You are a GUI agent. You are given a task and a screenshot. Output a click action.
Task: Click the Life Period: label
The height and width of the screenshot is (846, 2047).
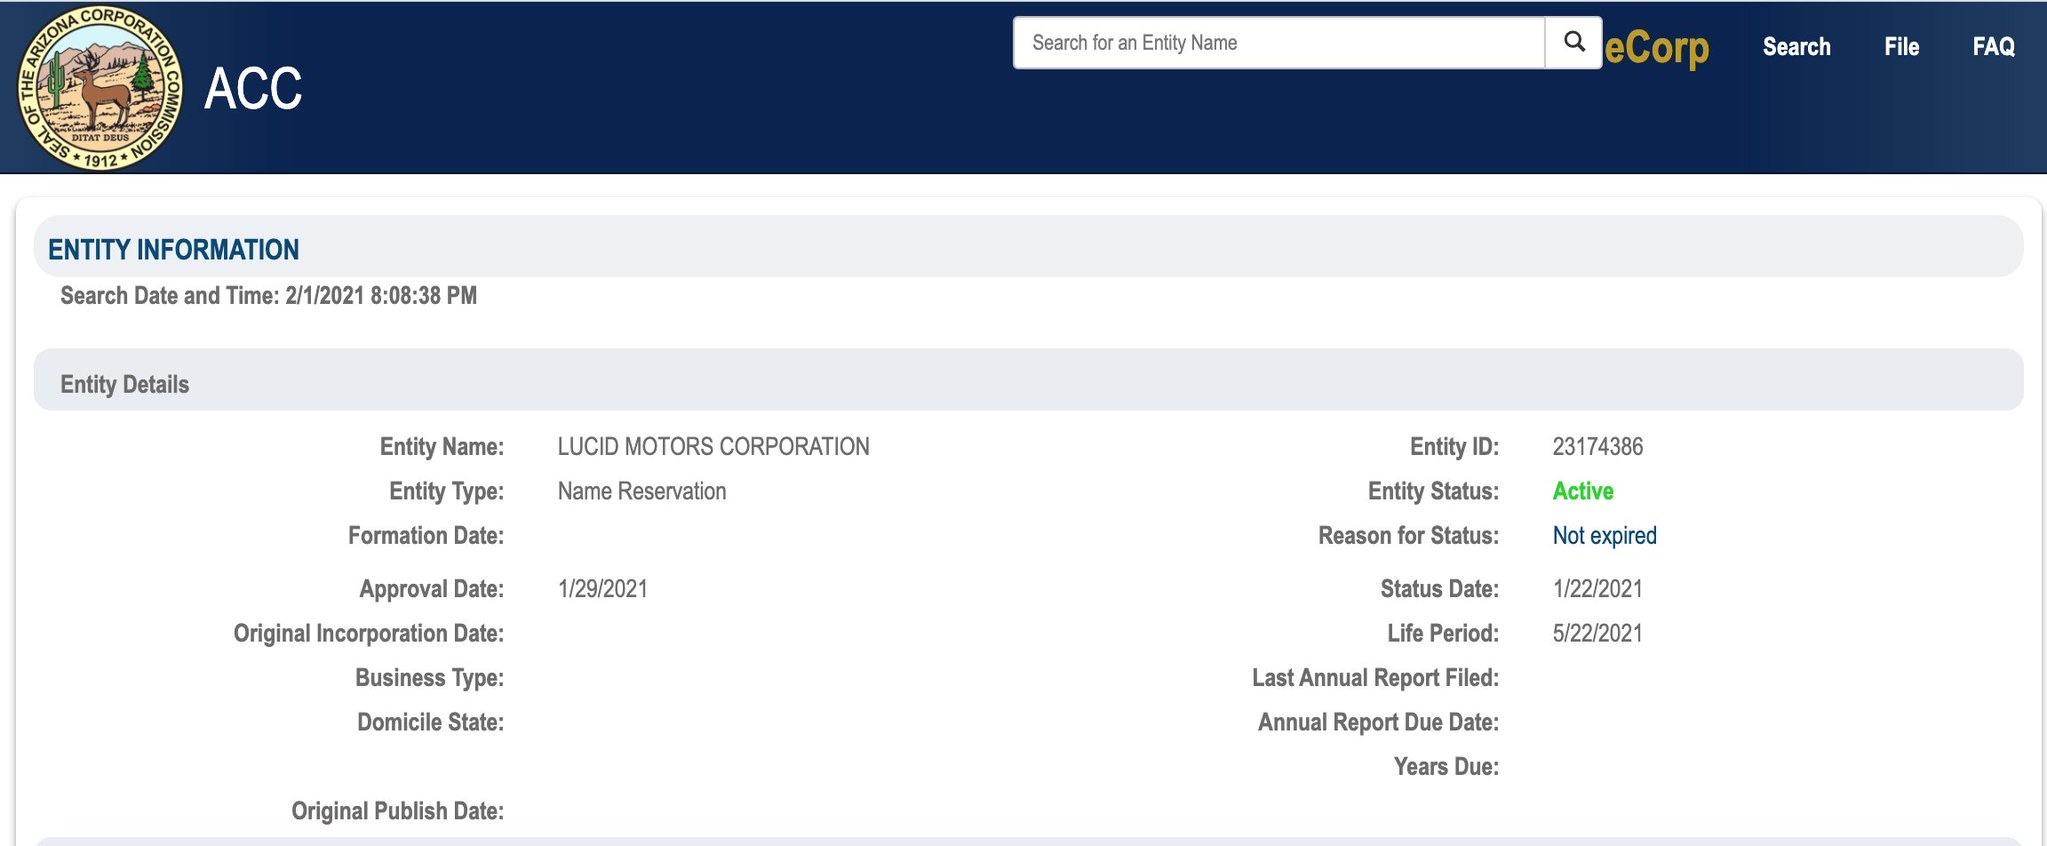click(x=1443, y=633)
